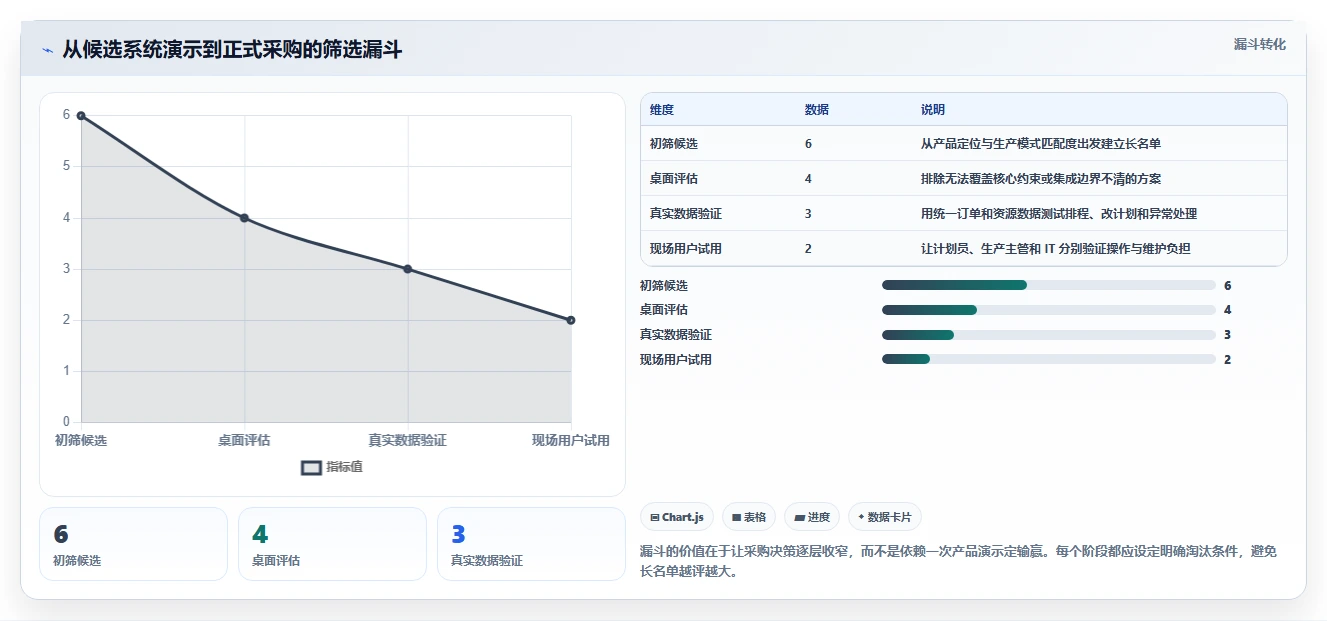Select the 现场用户试用 data point on chart
The width and height of the screenshot is (1327, 621).
click(570, 320)
